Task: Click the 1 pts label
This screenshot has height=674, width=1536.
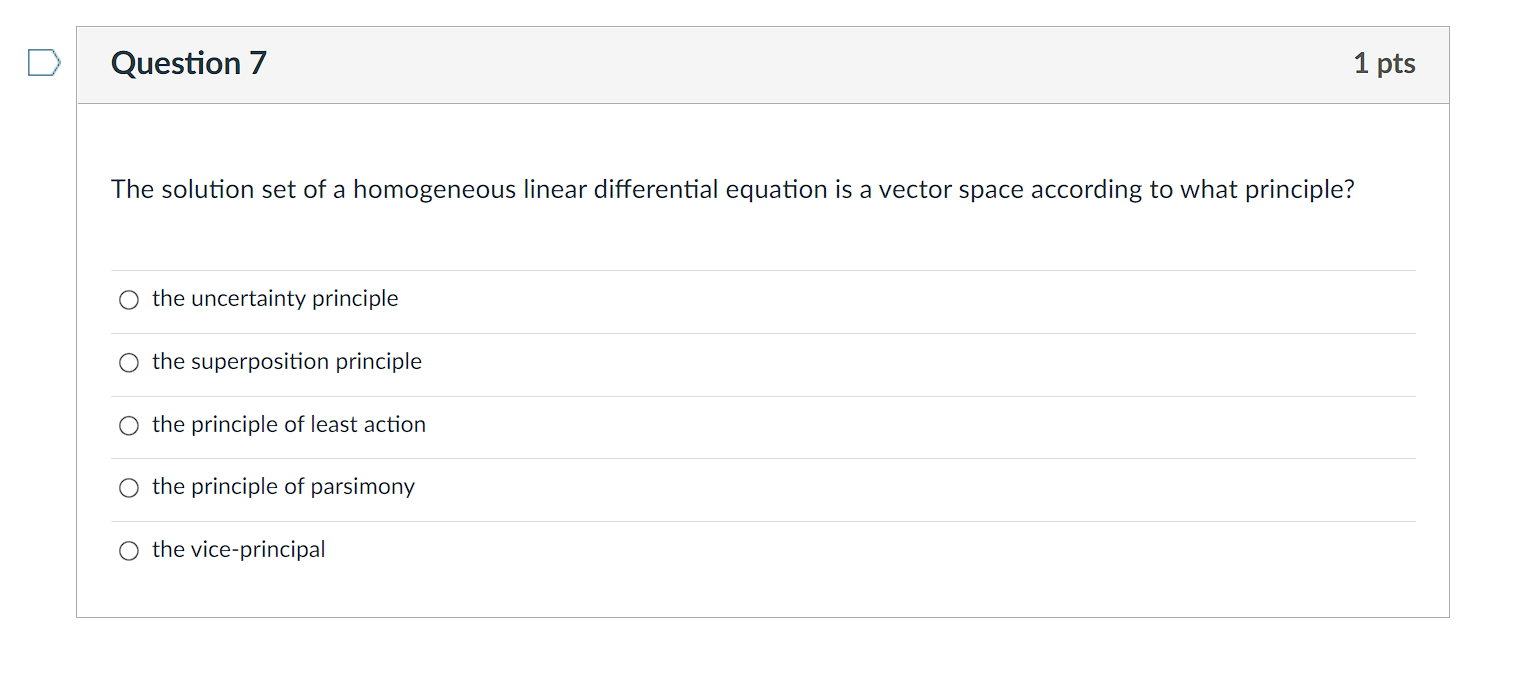Action: tap(1384, 62)
